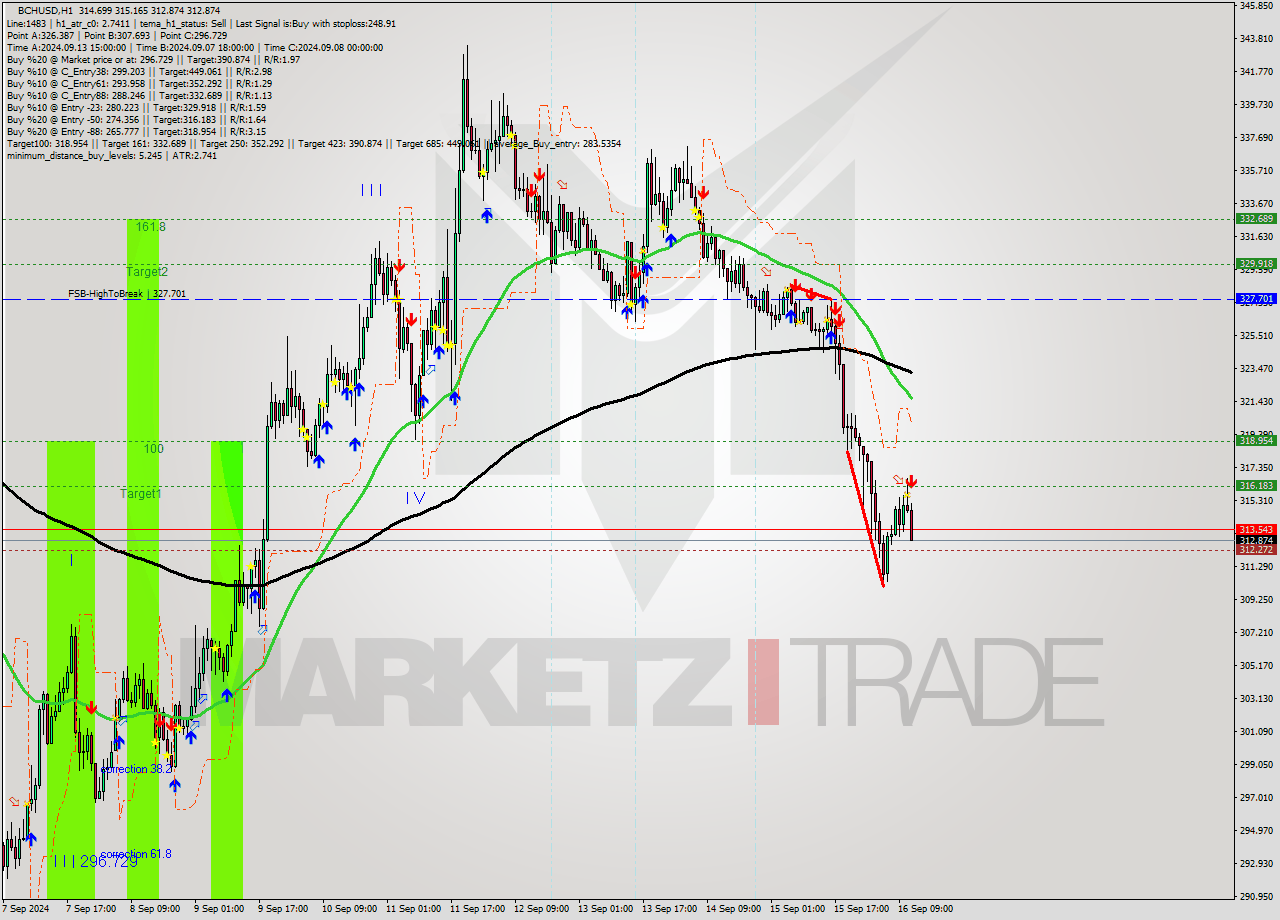1280x920 pixels.
Task: Select the 100 Fibonacci level label
Action: 153,449
